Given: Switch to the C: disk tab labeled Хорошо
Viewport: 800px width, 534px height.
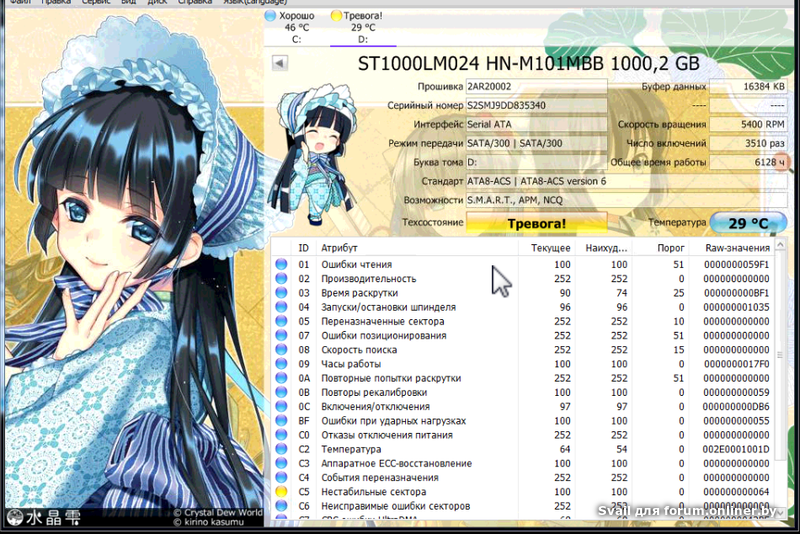Looking at the screenshot, I should 297,27.
